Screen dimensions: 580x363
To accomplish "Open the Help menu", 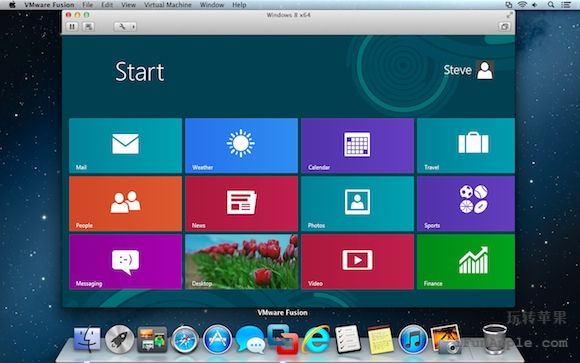I will (239, 5).
